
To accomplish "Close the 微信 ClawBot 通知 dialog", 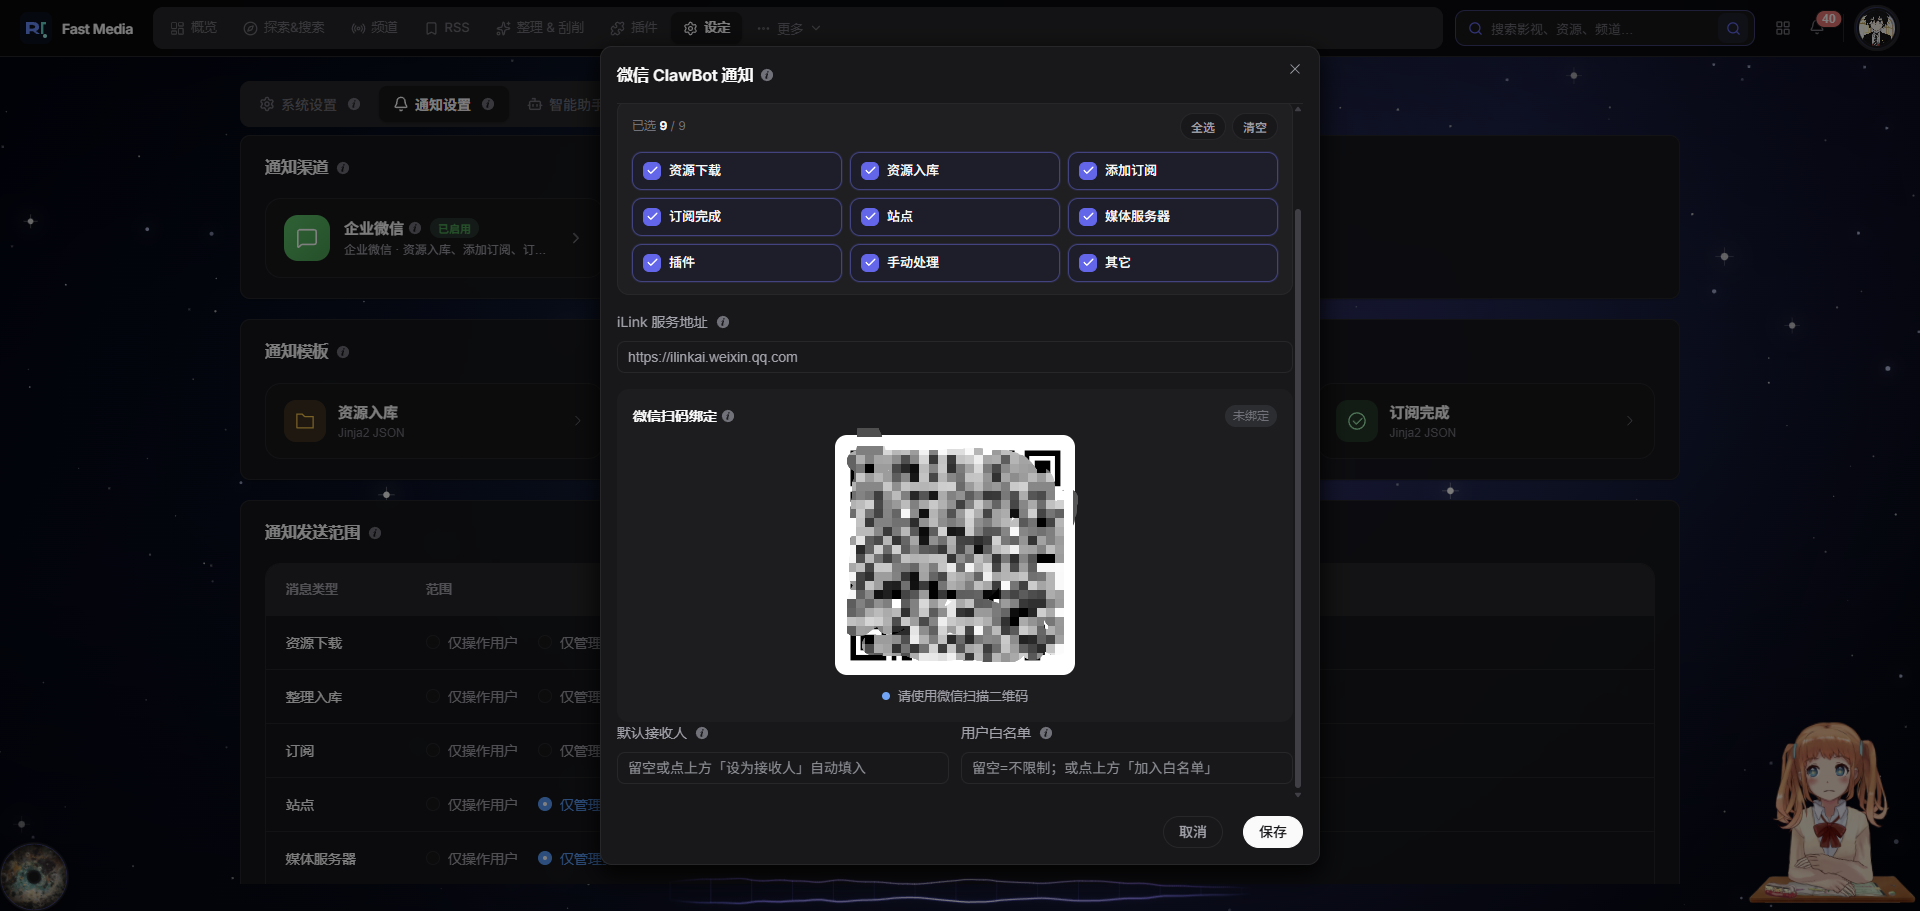I will pyautogui.click(x=1295, y=69).
